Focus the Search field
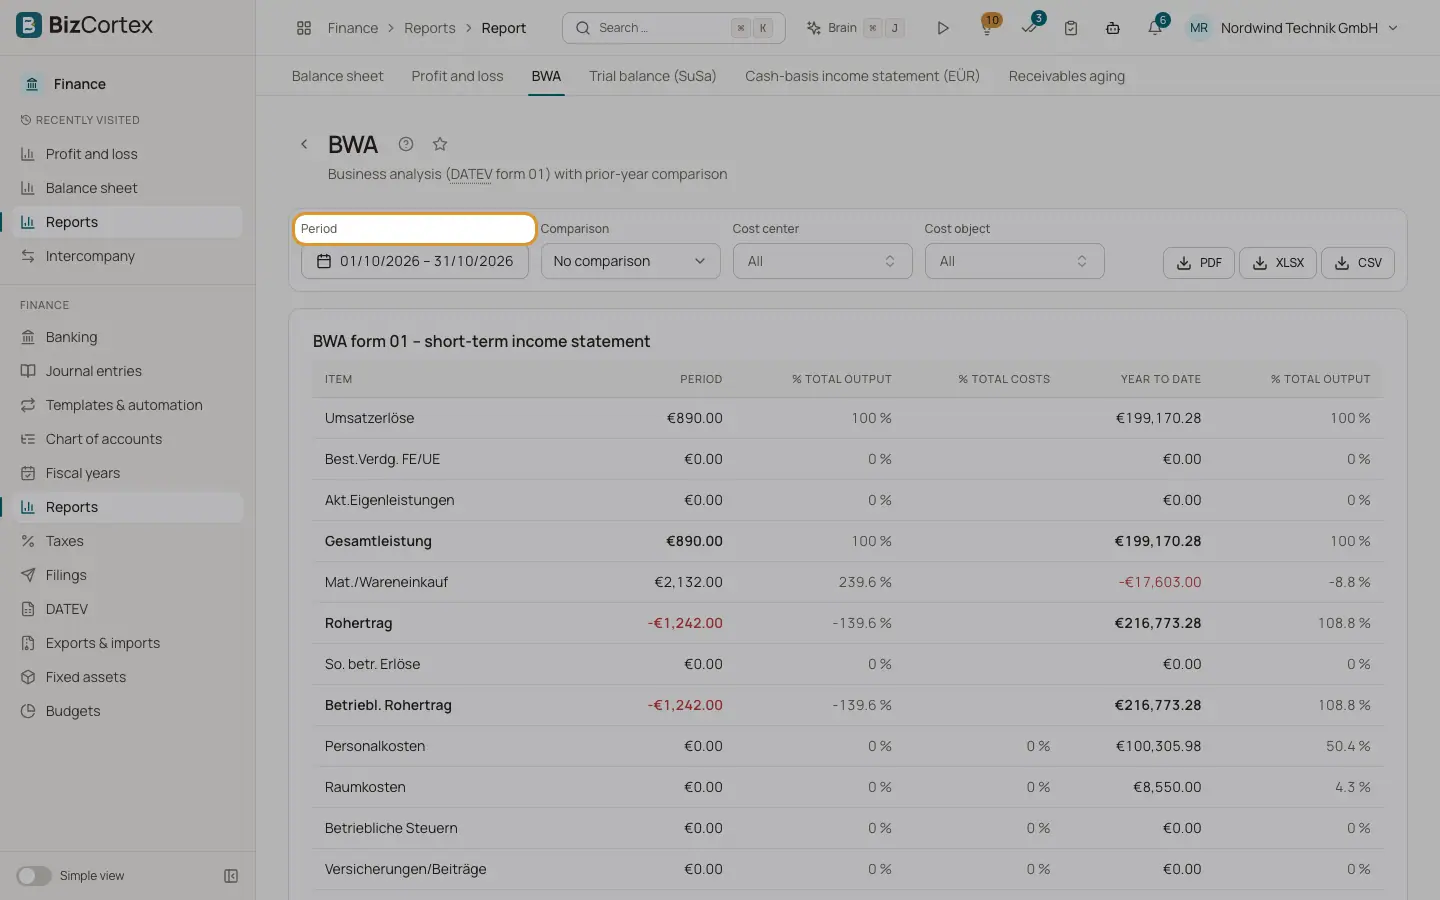 (674, 28)
